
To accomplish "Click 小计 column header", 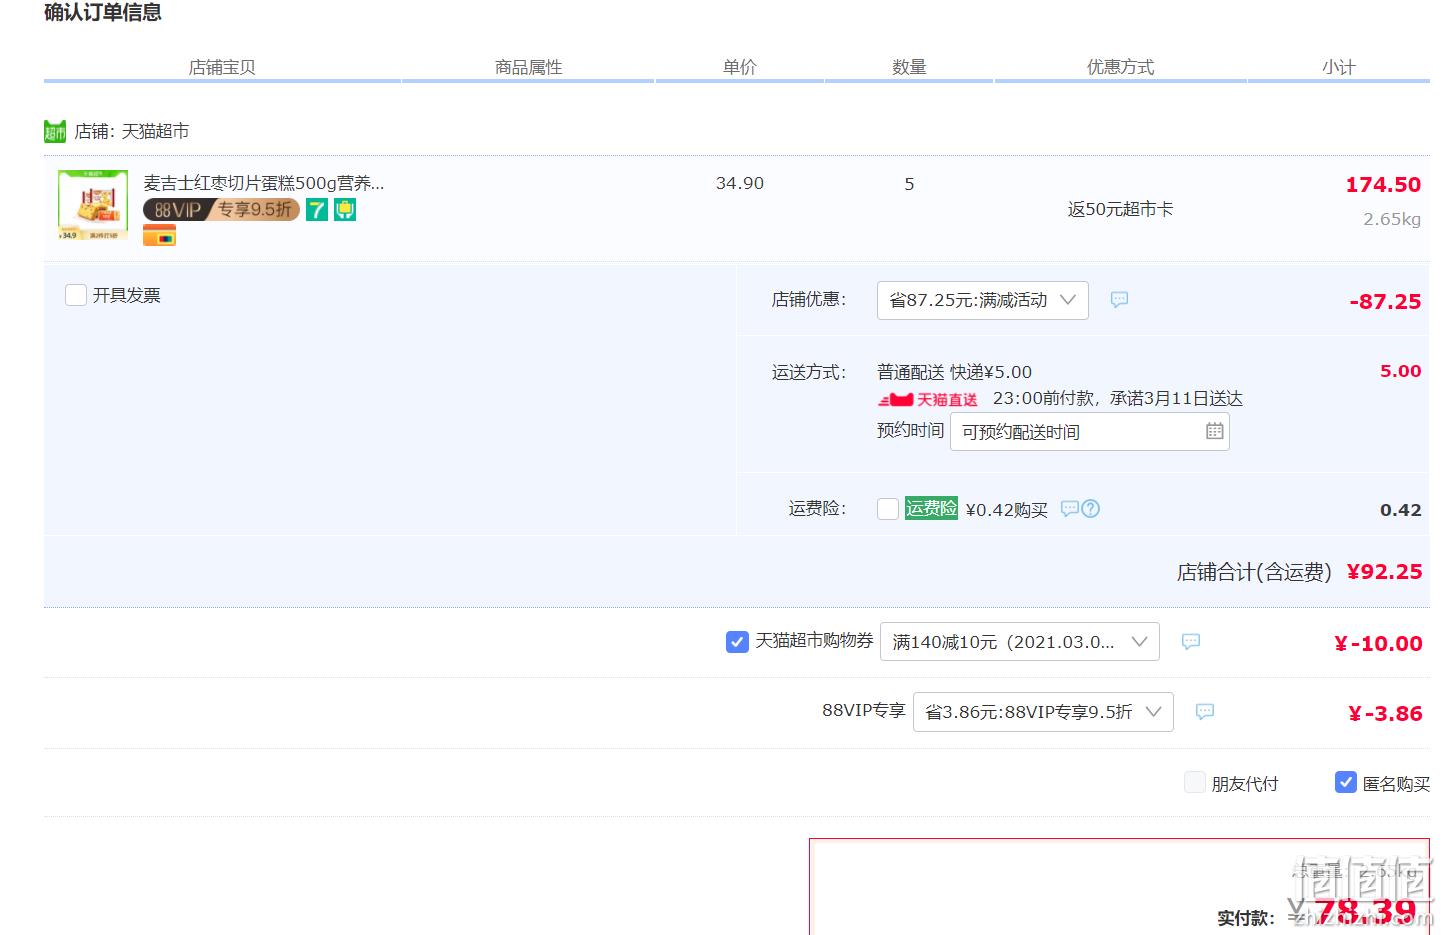I will pos(1339,67).
